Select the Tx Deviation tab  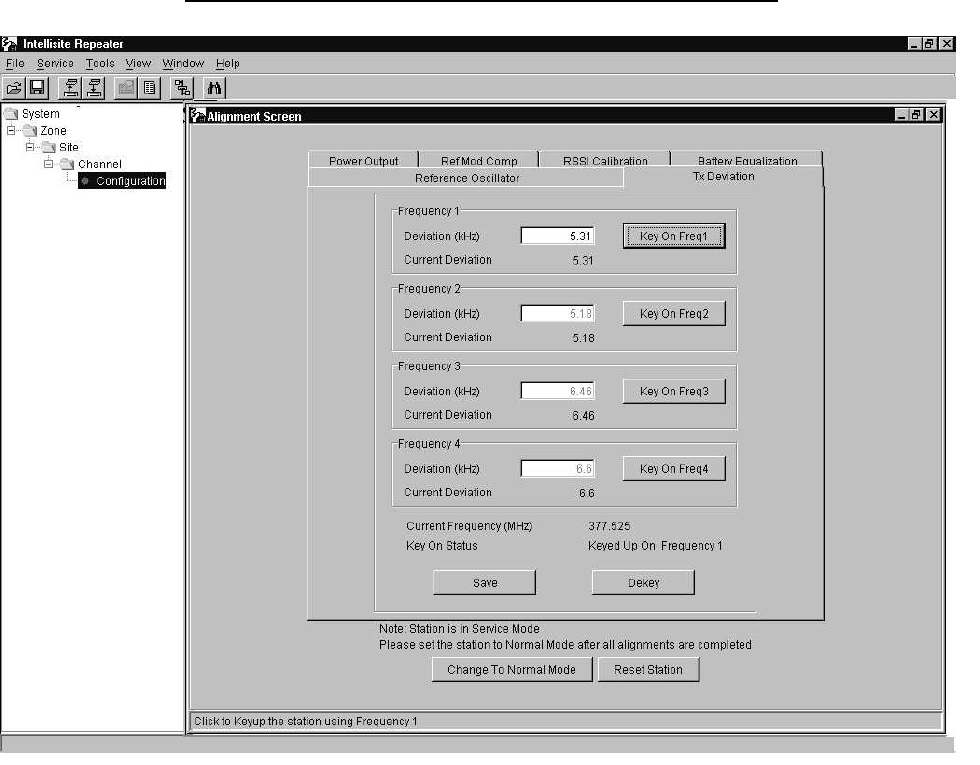(x=723, y=177)
